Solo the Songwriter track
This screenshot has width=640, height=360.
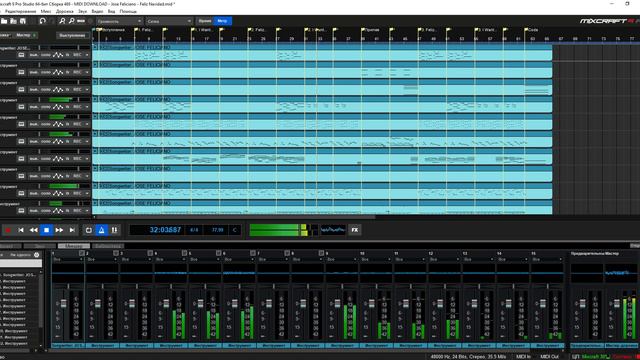point(45,55)
